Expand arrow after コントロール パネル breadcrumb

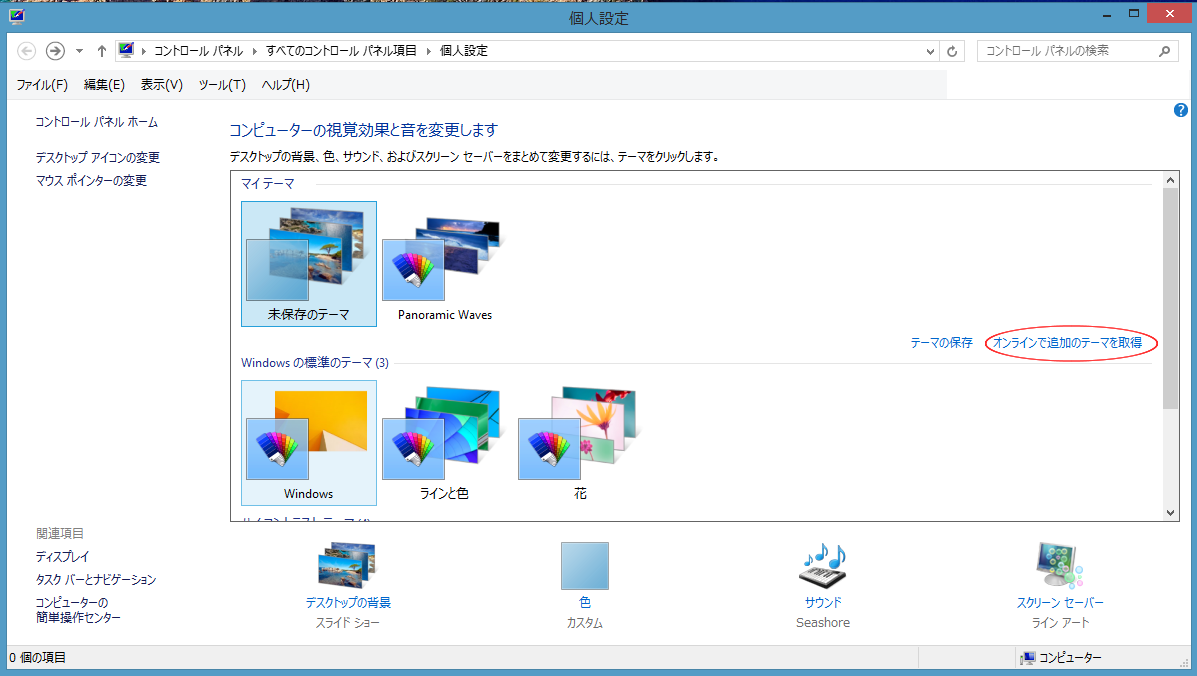[x=255, y=51]
